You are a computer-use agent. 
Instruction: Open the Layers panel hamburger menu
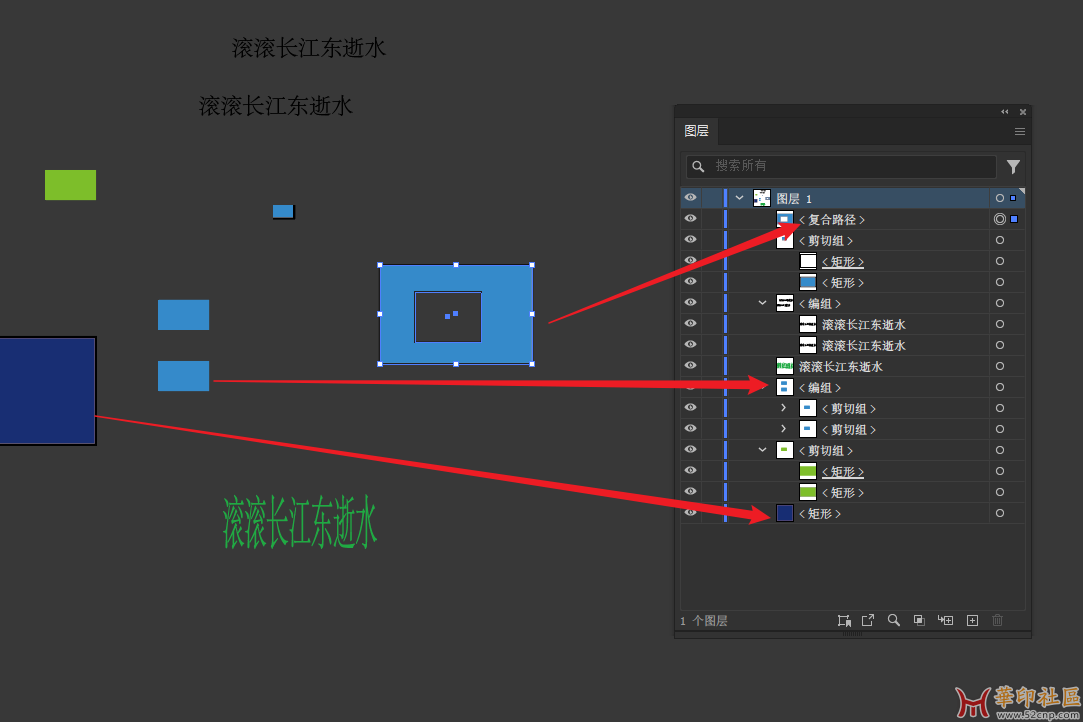click(1019, 131)
